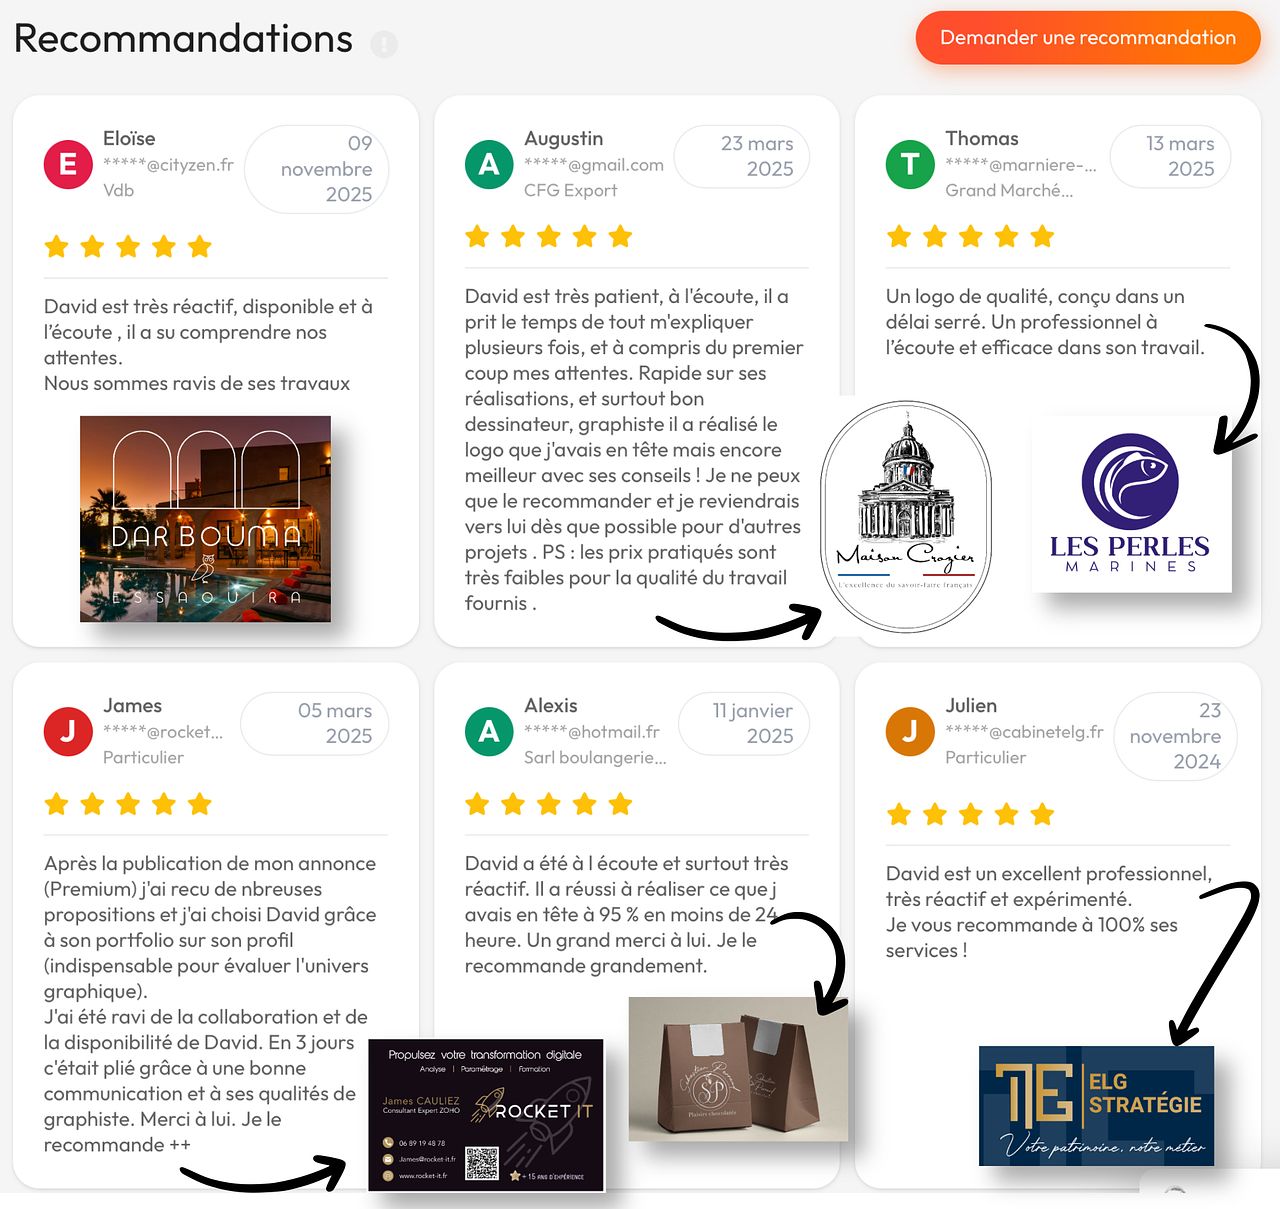Open the Dar Bouma Essaouira image
The image size is (1280, 1209).
click(205, 519)
